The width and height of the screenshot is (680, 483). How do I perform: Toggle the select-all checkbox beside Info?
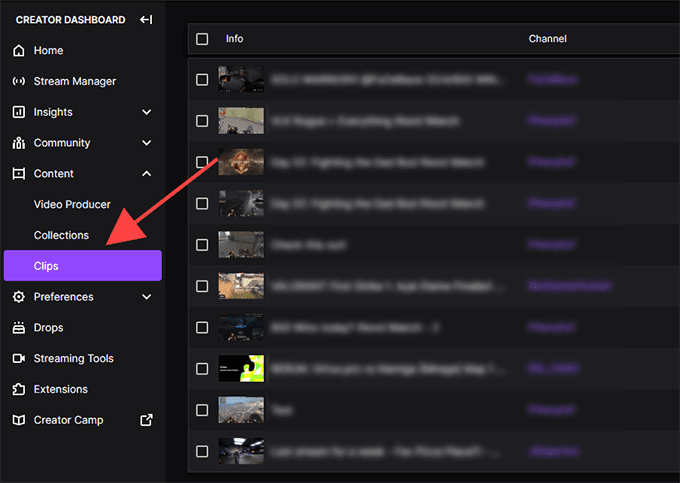[202, 39]
